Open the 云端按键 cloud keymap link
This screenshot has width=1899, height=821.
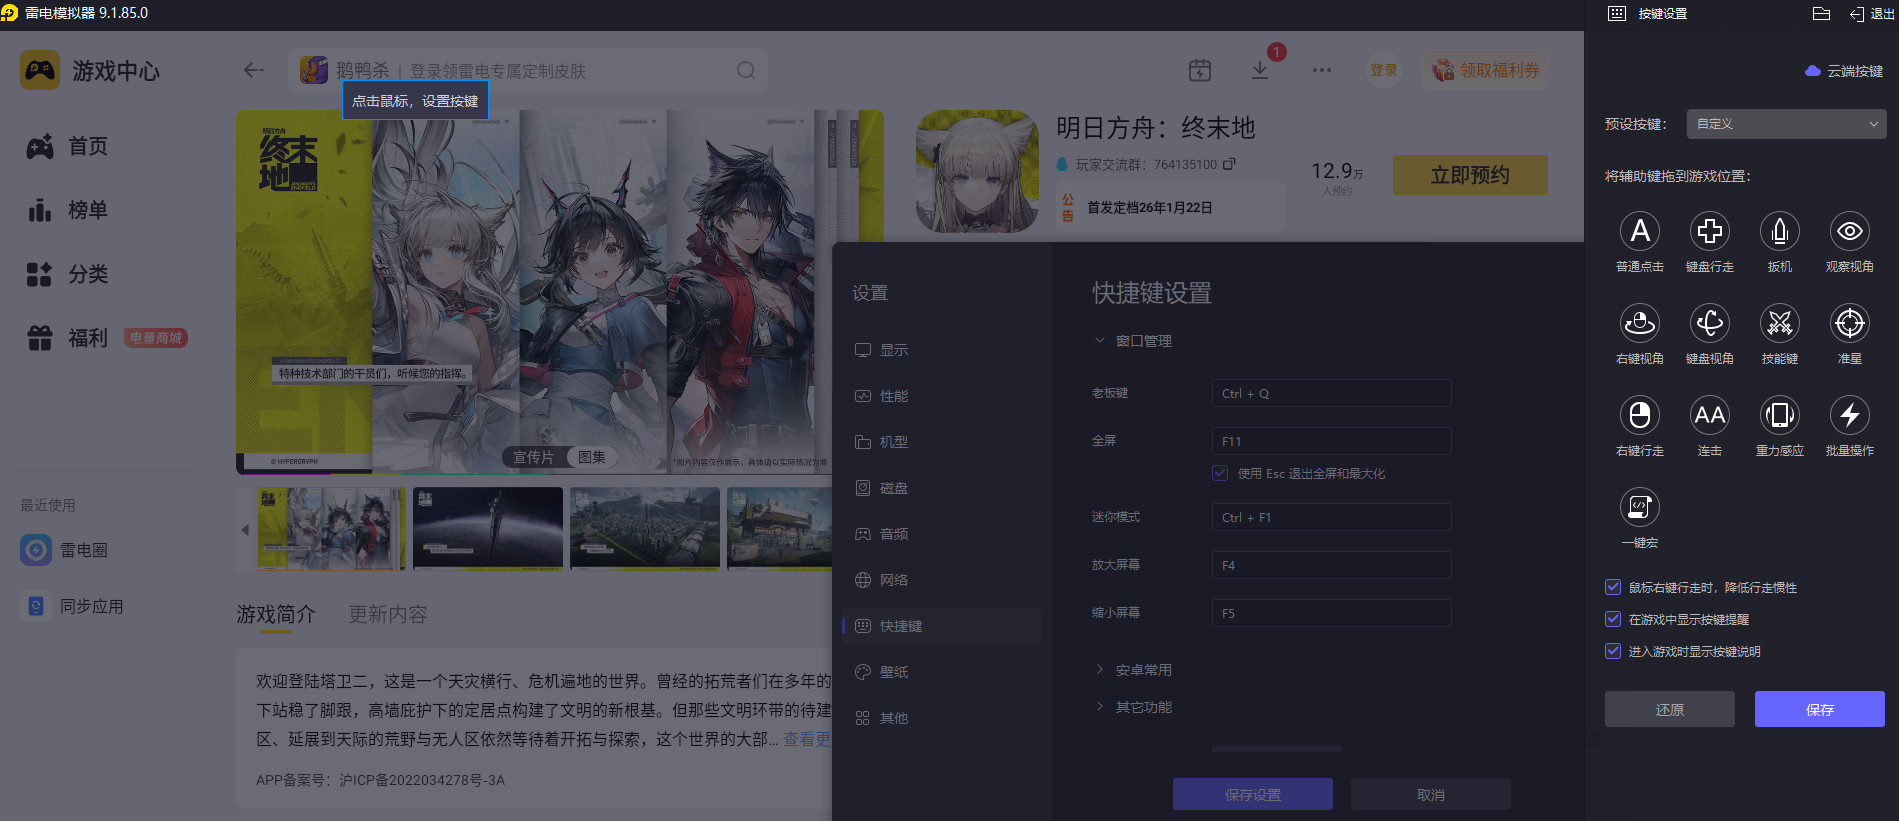pos(1844,71)
